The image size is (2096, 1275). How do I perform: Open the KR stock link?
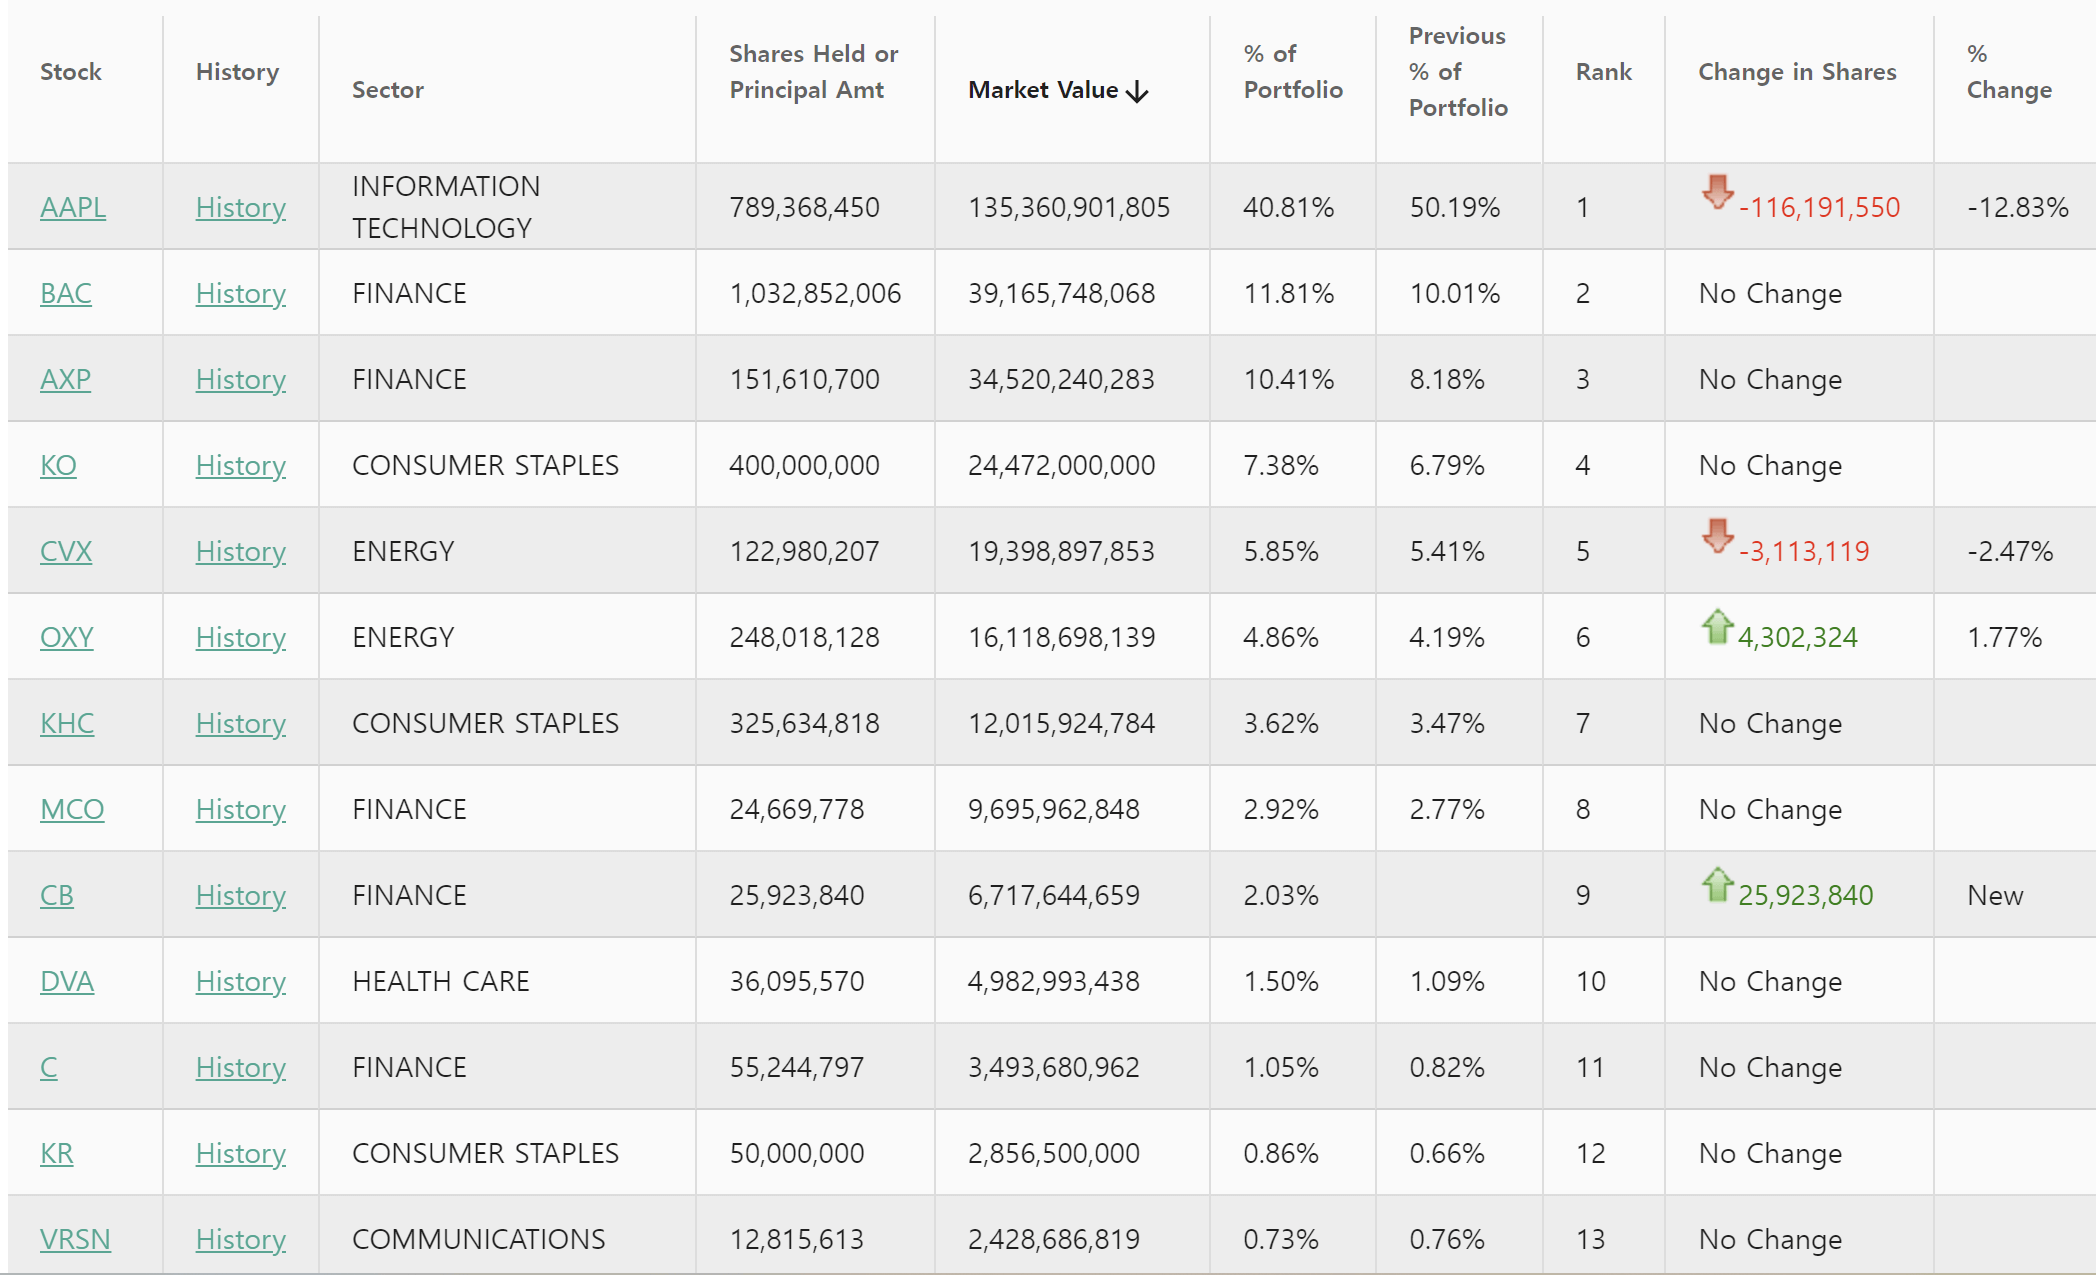coord(57,1153)
